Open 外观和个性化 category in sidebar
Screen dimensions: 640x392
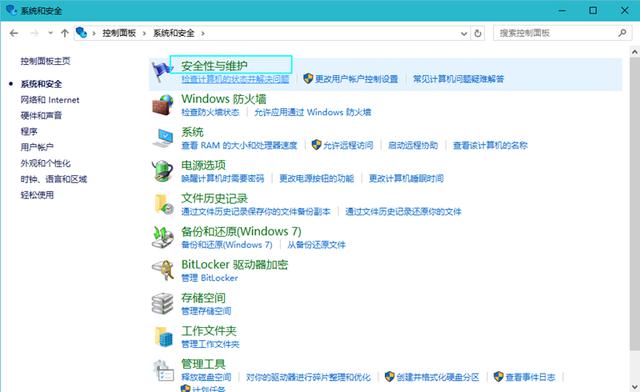(x=45, y=163)
